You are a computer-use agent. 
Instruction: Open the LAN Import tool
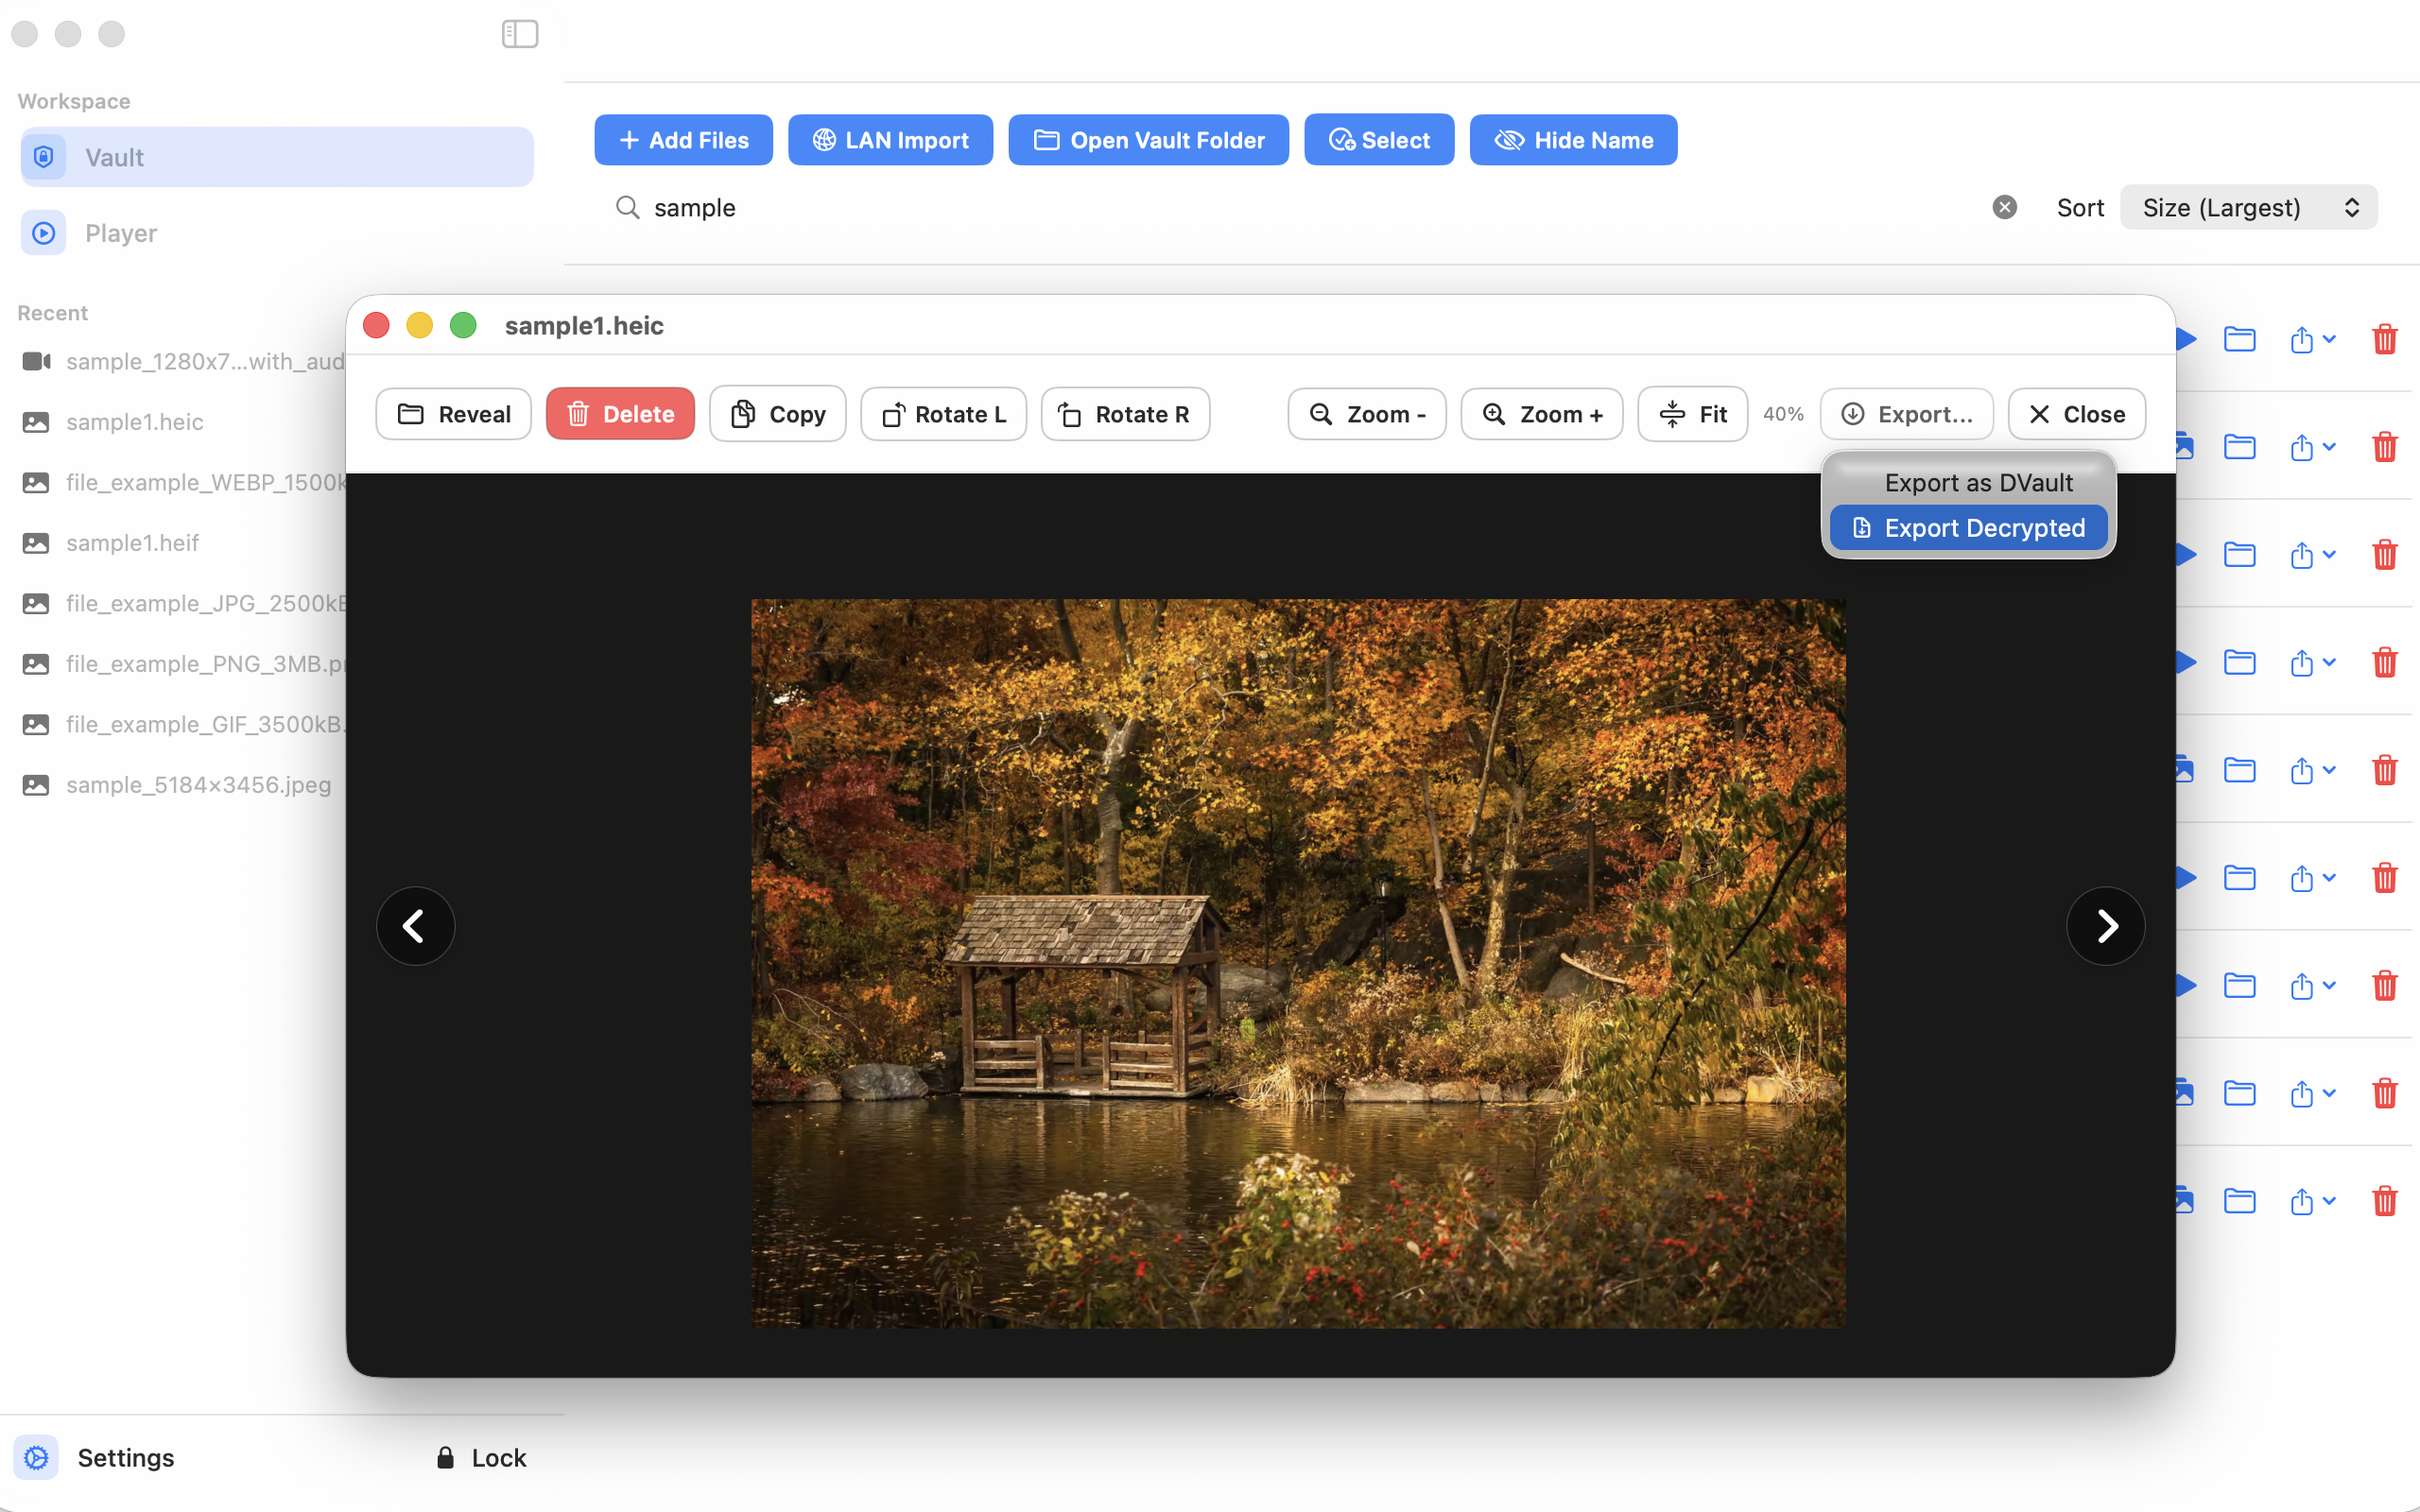pyautogui.click(x=889, y=140)
